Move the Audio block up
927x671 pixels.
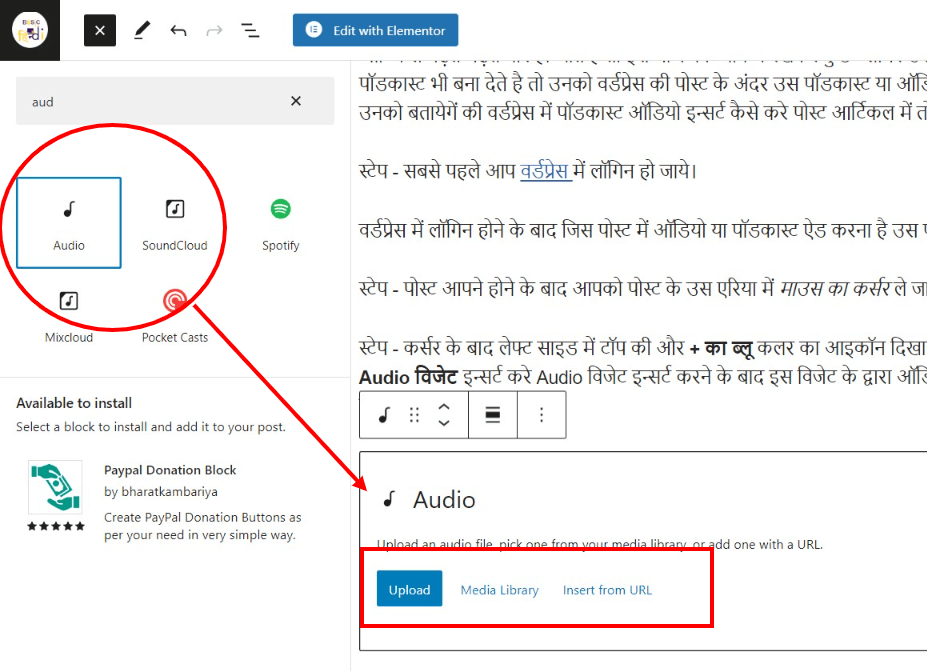(444, 407)
